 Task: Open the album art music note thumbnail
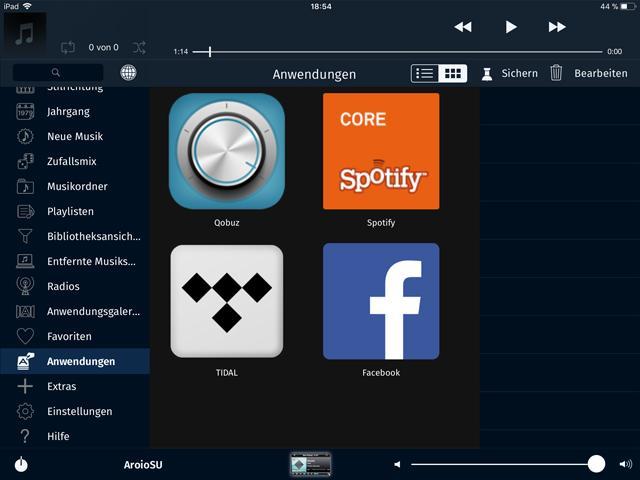25,34
